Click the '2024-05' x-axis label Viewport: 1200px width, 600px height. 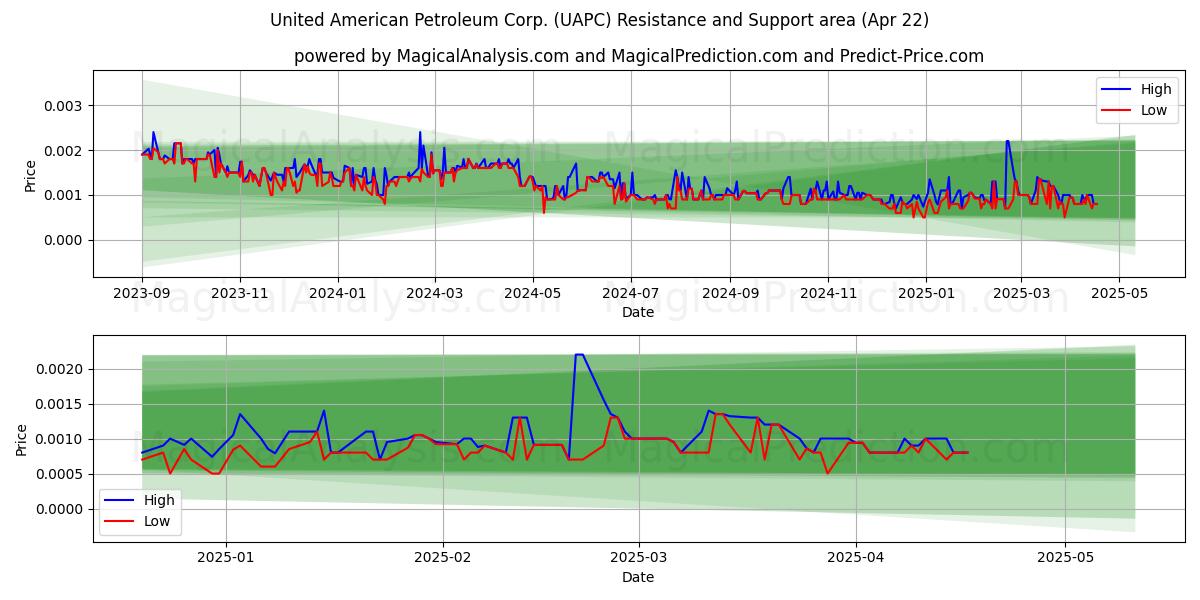click(x=533, y=294)
